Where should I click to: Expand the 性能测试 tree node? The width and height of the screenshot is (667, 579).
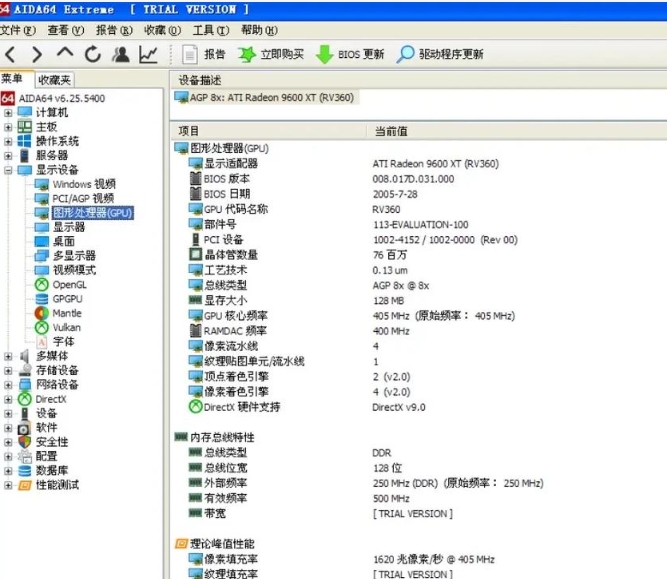tap(9, 485)
